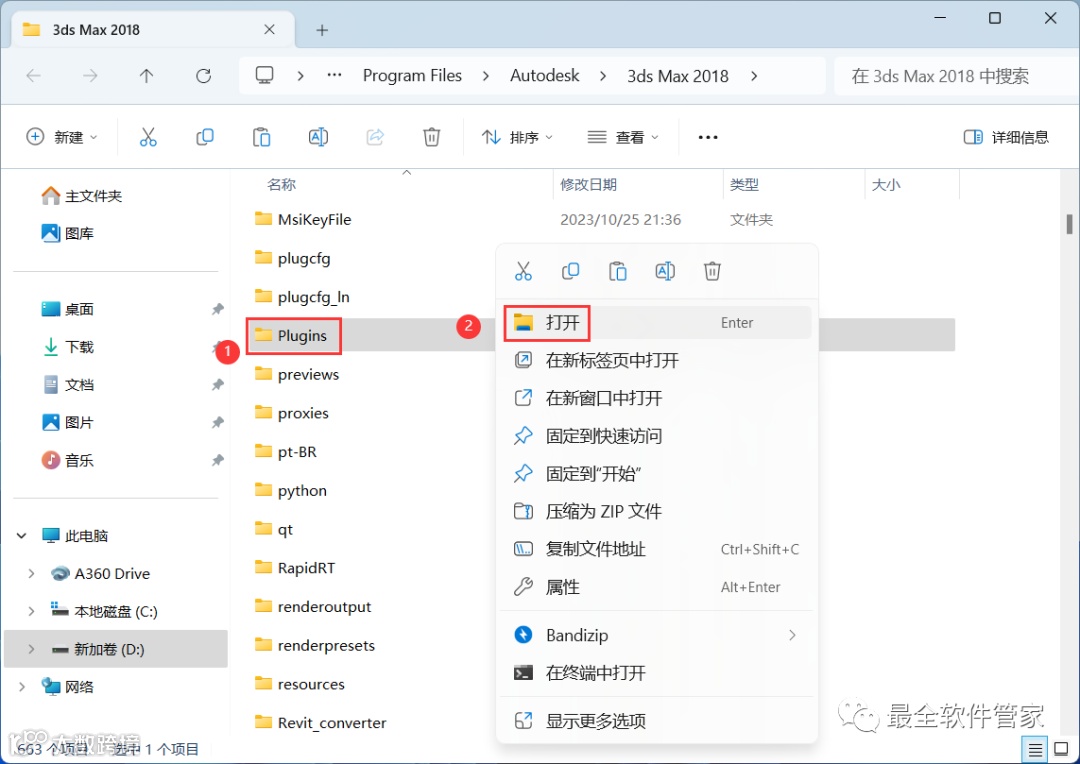The width and height of the screenshot is (1080, 764).
Task: Choose 在新标签页中打开
Action: [656, 360]
